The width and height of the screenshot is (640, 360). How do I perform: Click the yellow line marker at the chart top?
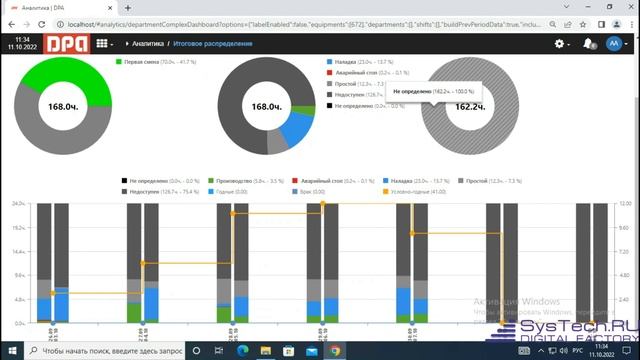[323, 203]
